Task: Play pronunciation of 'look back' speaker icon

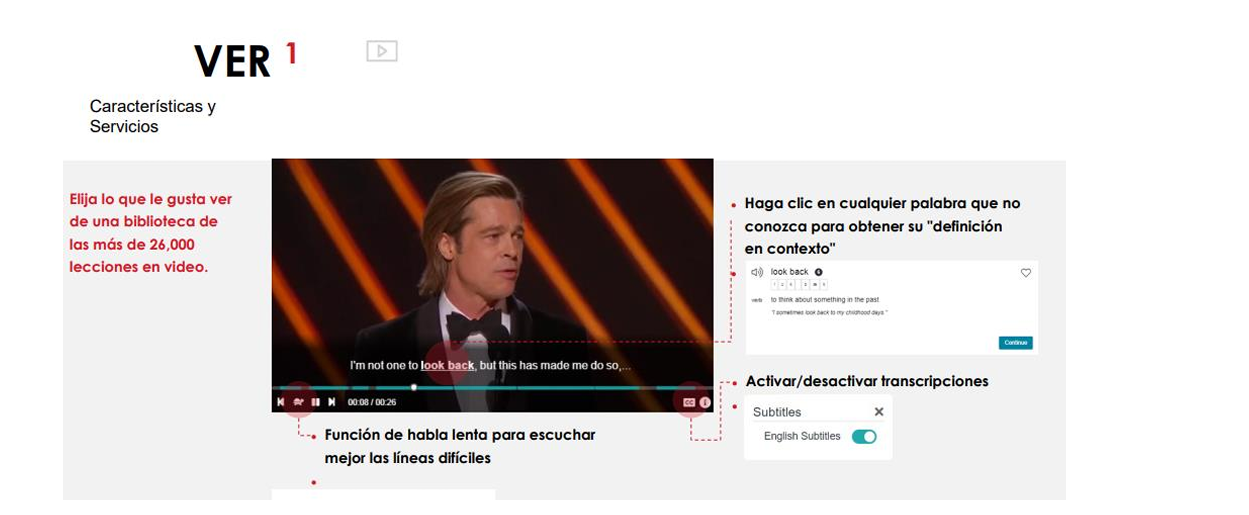Action: (757, 272)
